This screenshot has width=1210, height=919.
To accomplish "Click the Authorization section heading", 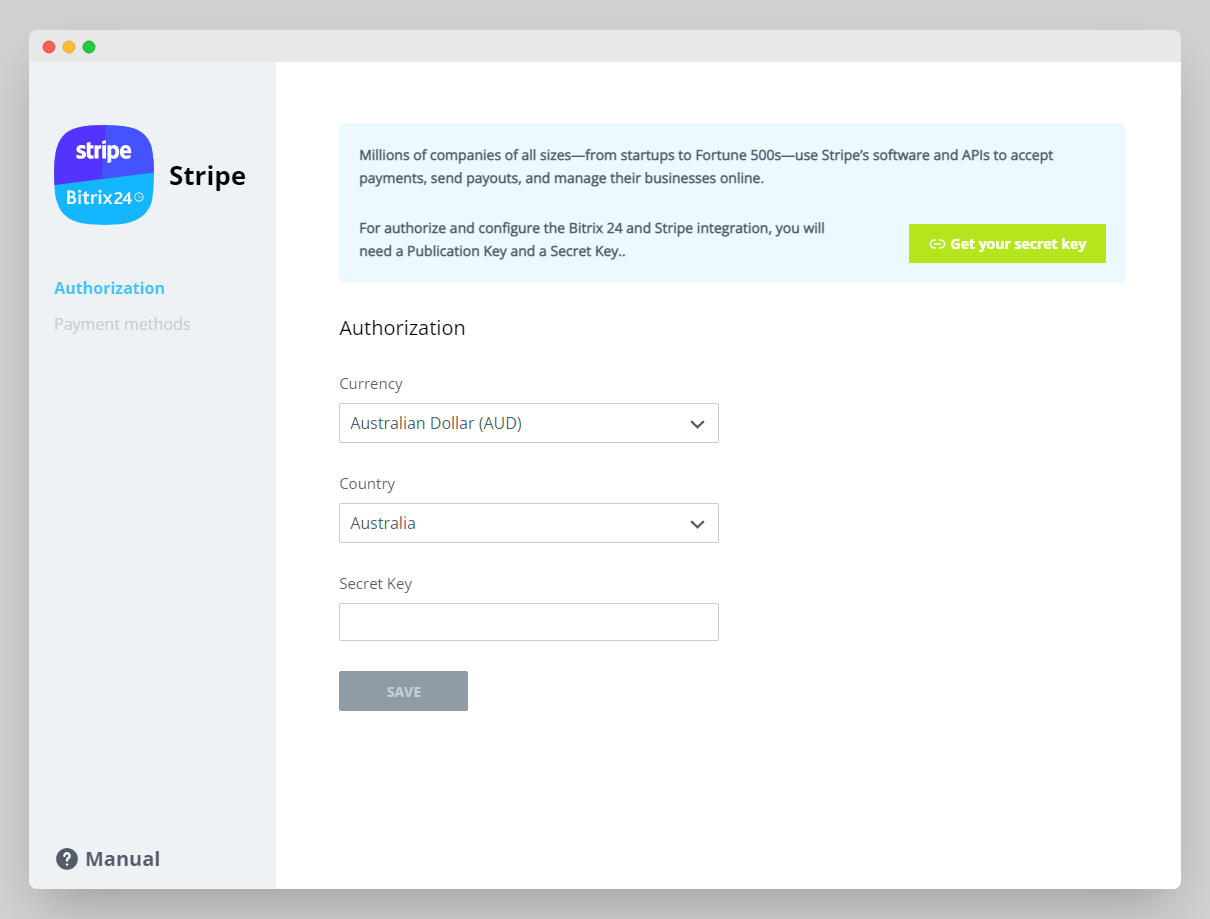I will click(x=402, y=328).
